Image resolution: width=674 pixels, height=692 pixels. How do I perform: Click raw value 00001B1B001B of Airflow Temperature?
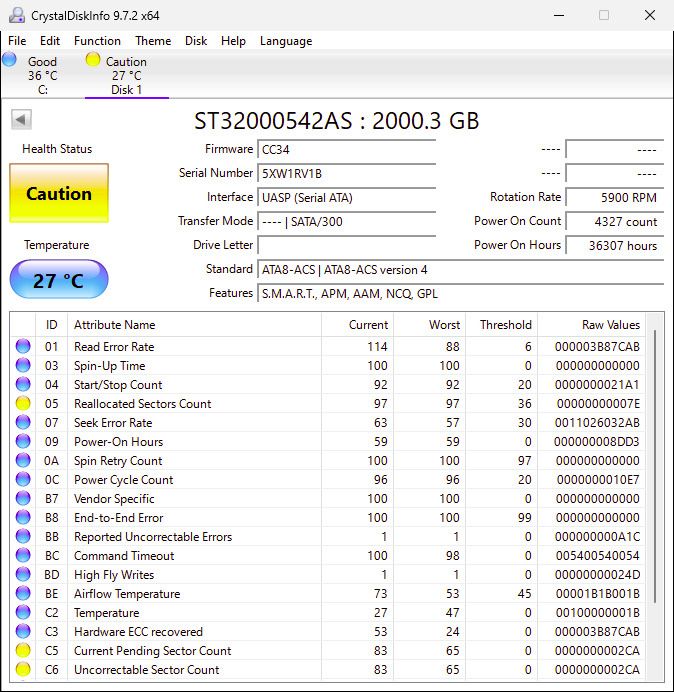pyautogui.click(x=597, y=594)
